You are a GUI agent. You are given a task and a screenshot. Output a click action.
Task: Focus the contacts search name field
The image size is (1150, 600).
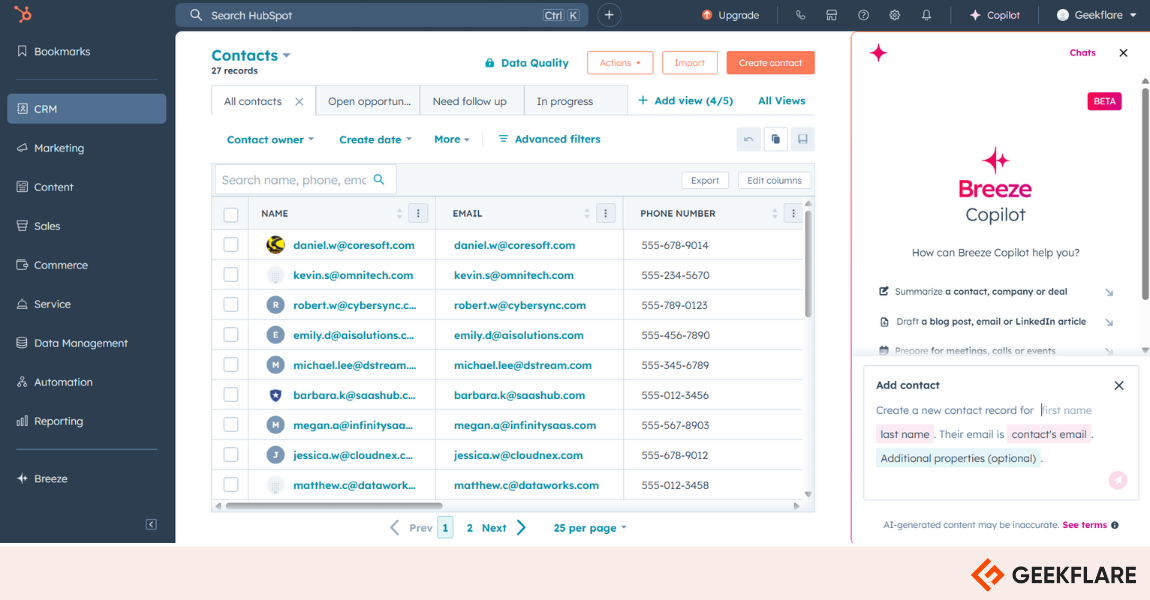pyautogui.click(x=305, y=180)
